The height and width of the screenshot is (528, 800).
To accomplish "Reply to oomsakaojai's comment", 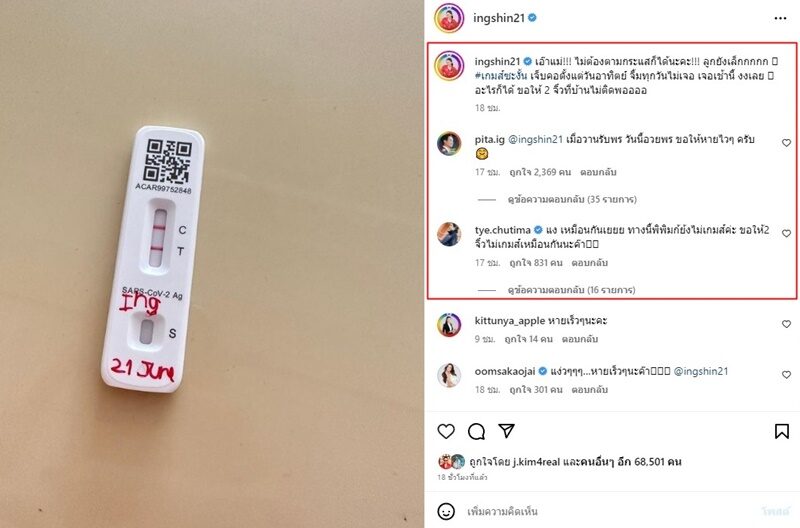I will pos(589,389).
